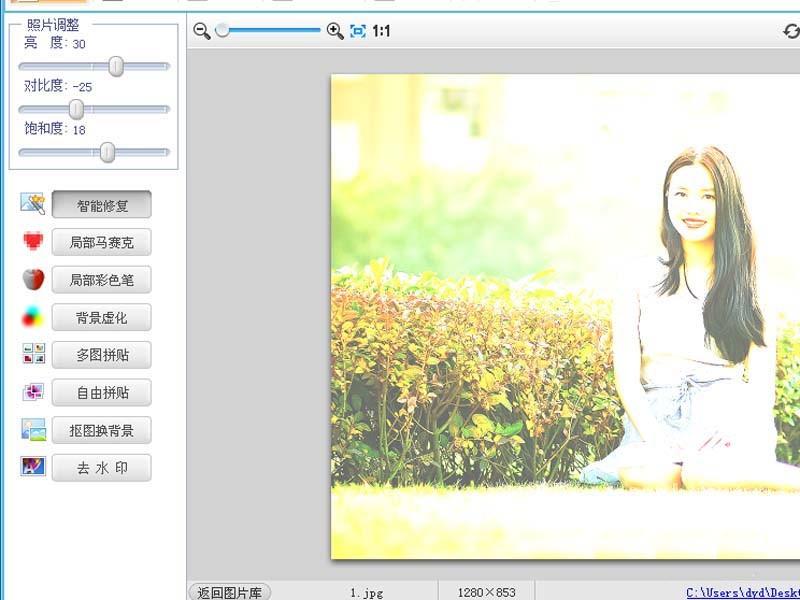The width and height of the screenshot is (800, 600).
Task: Click the zoom-out magnifier icon
Action: coord(201,31)
